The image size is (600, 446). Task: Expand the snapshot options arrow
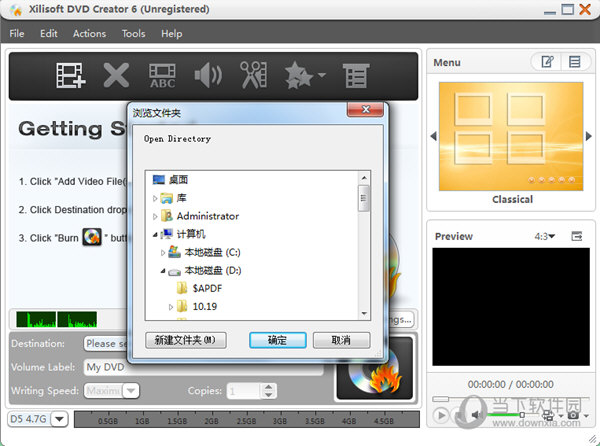586,416
